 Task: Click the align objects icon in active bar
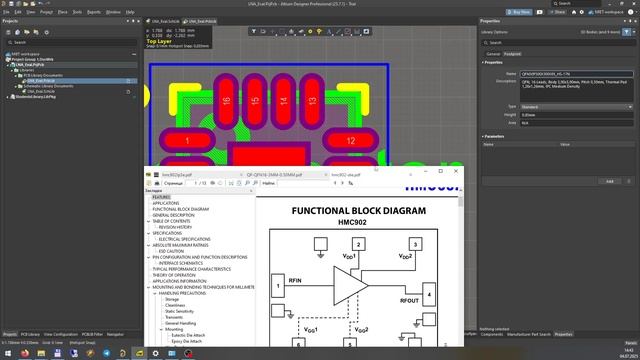point(291,31)
